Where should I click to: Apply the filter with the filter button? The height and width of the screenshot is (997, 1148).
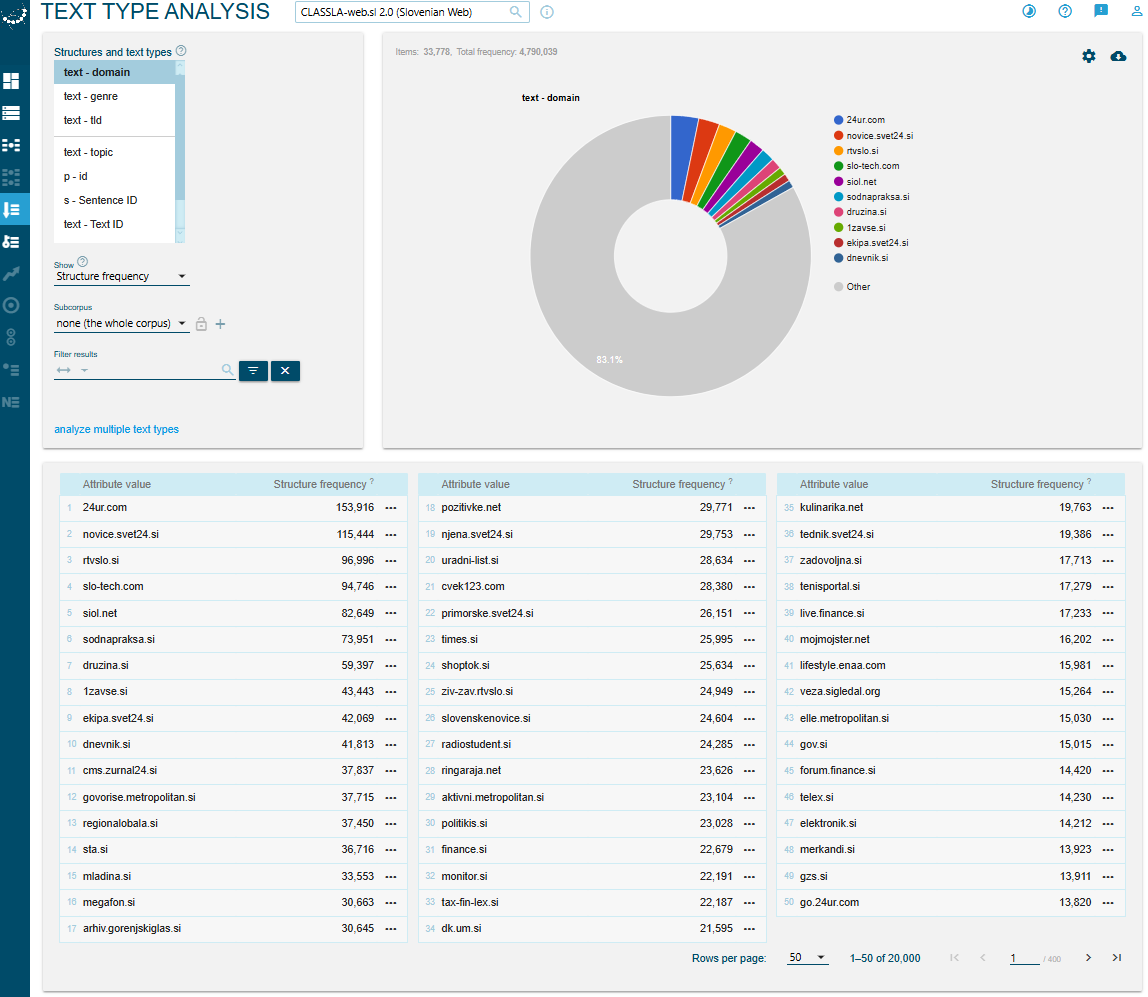(253, 371)
